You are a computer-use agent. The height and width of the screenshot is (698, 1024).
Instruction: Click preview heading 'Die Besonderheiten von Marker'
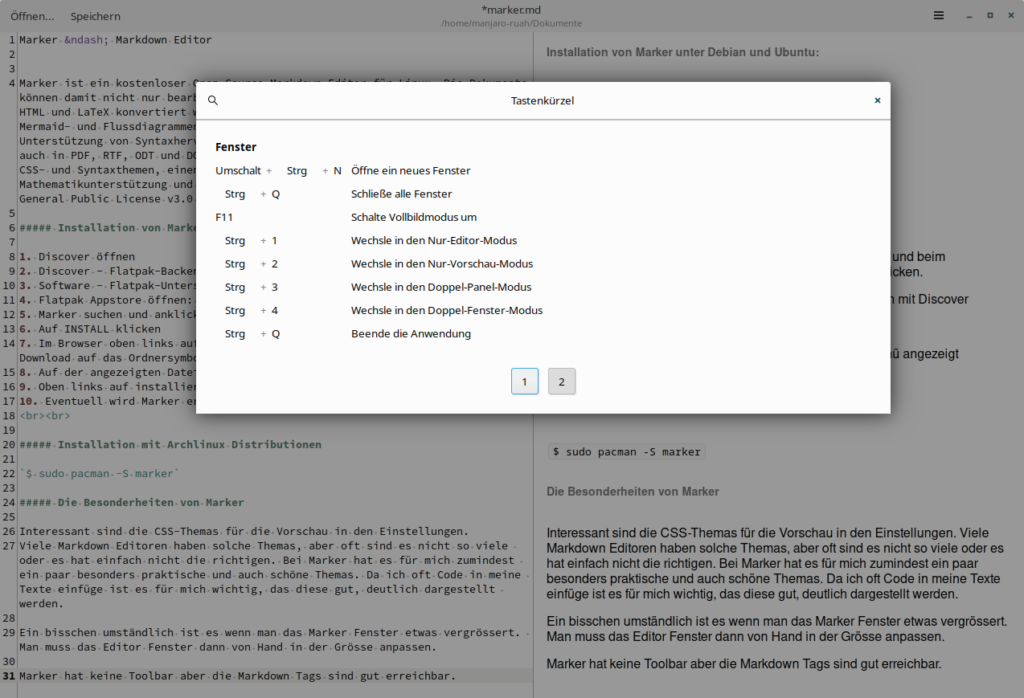[633, 492]
